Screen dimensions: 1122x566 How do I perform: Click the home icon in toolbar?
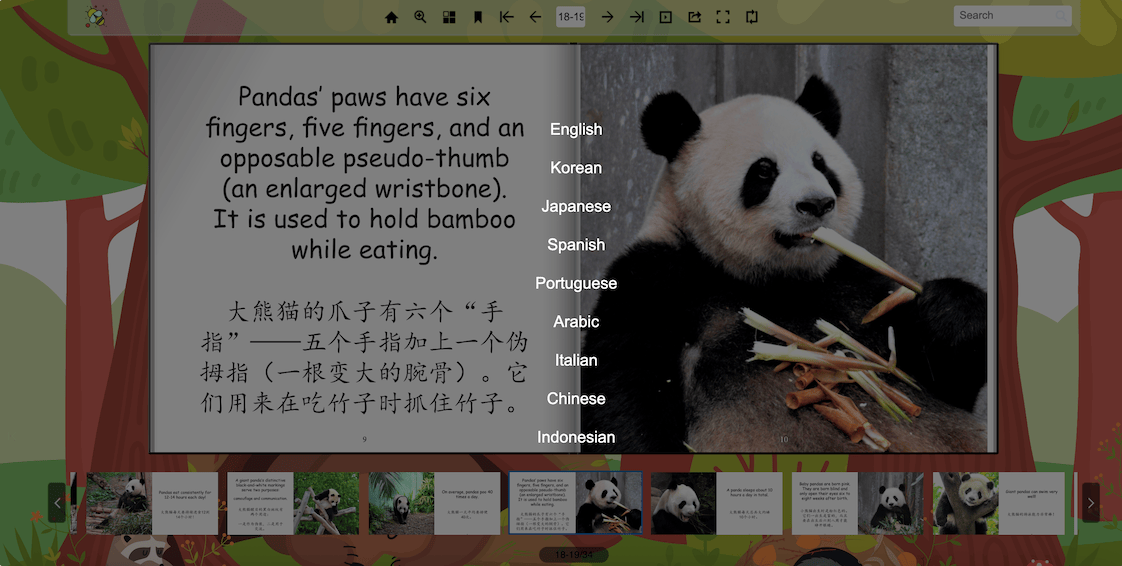pos(391,17)
